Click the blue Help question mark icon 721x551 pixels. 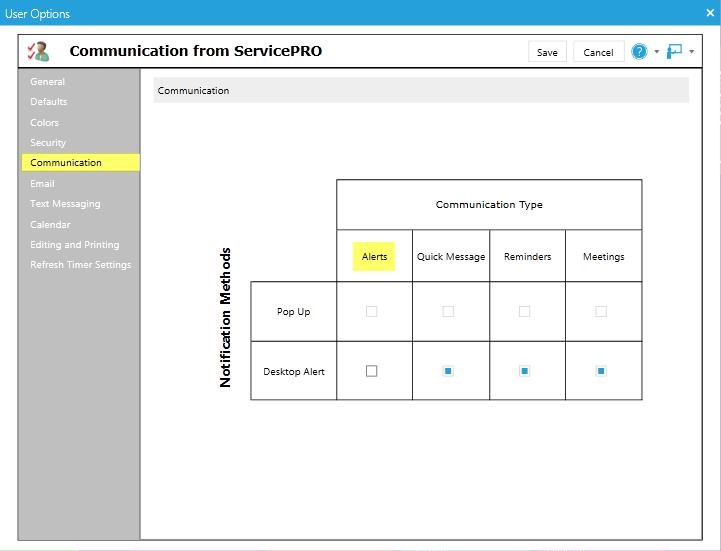click(x=639, y=52)
